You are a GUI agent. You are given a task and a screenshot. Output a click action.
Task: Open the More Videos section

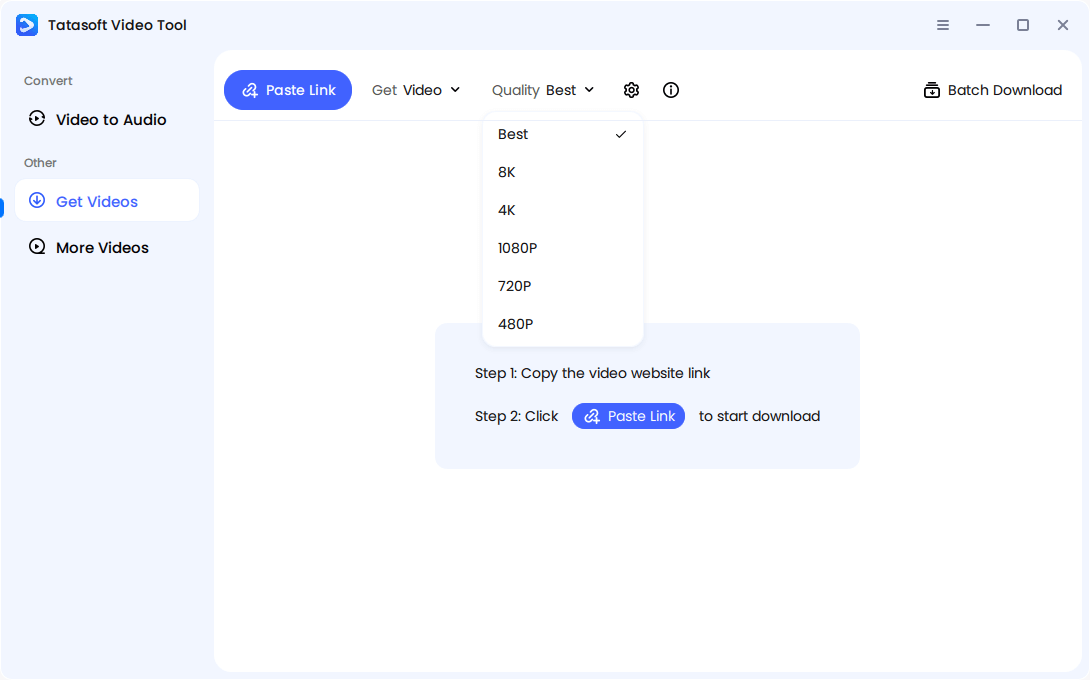click(102, 247)
